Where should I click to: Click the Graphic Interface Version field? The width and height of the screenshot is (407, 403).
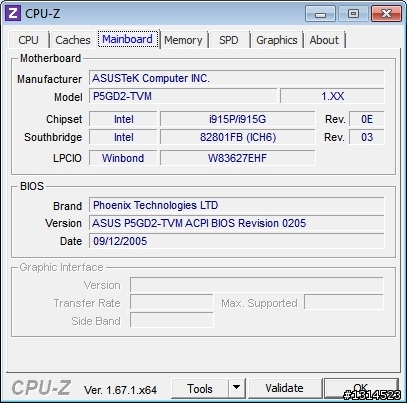[x=257, y=285]
